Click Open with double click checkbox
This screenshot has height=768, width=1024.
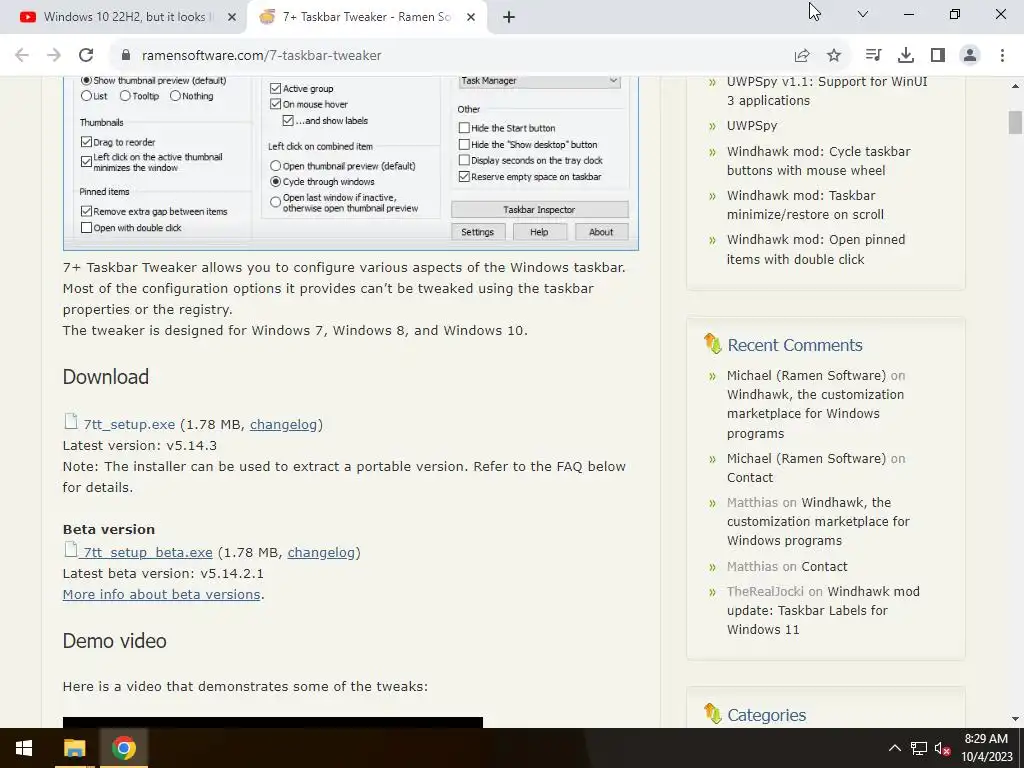click(x=86, y=227)
